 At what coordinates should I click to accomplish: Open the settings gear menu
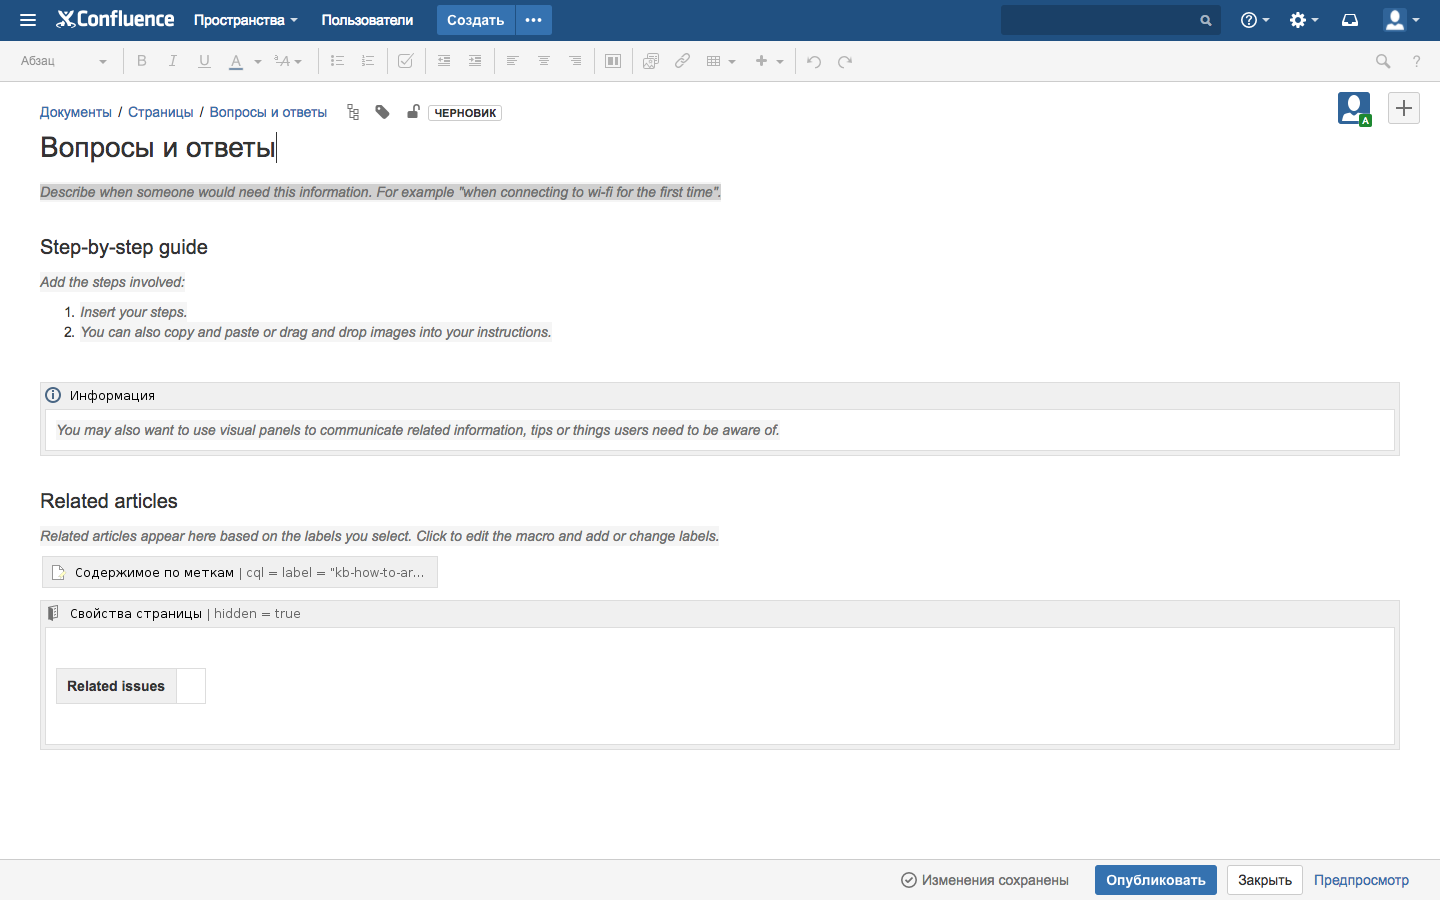1304,20
